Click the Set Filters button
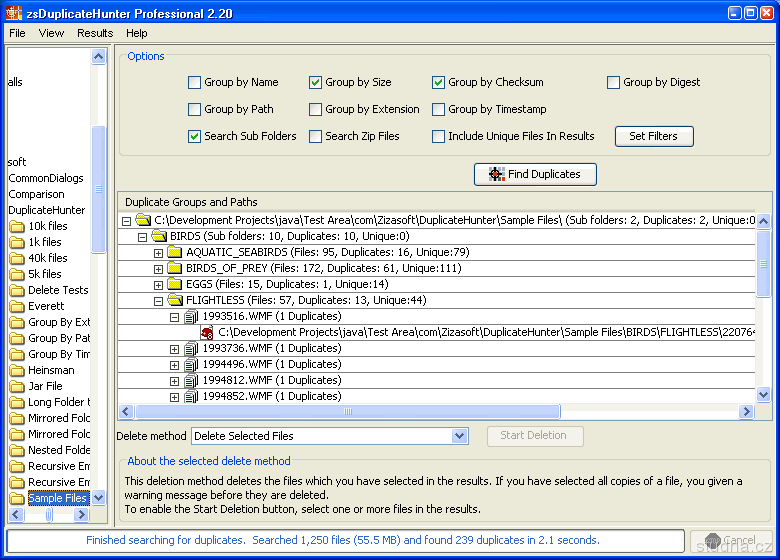 [x=653, y=136]
